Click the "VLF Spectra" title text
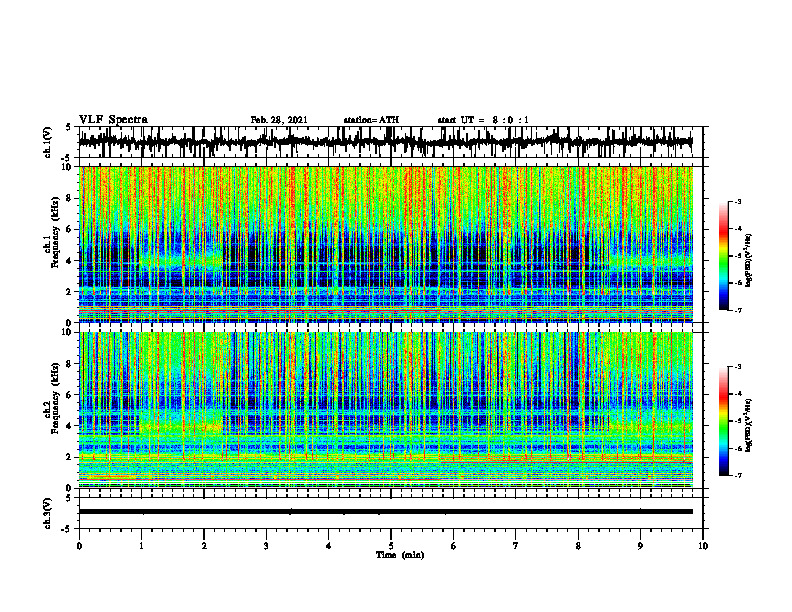This screenshot has width=792, height=612. tap(113, 120)
